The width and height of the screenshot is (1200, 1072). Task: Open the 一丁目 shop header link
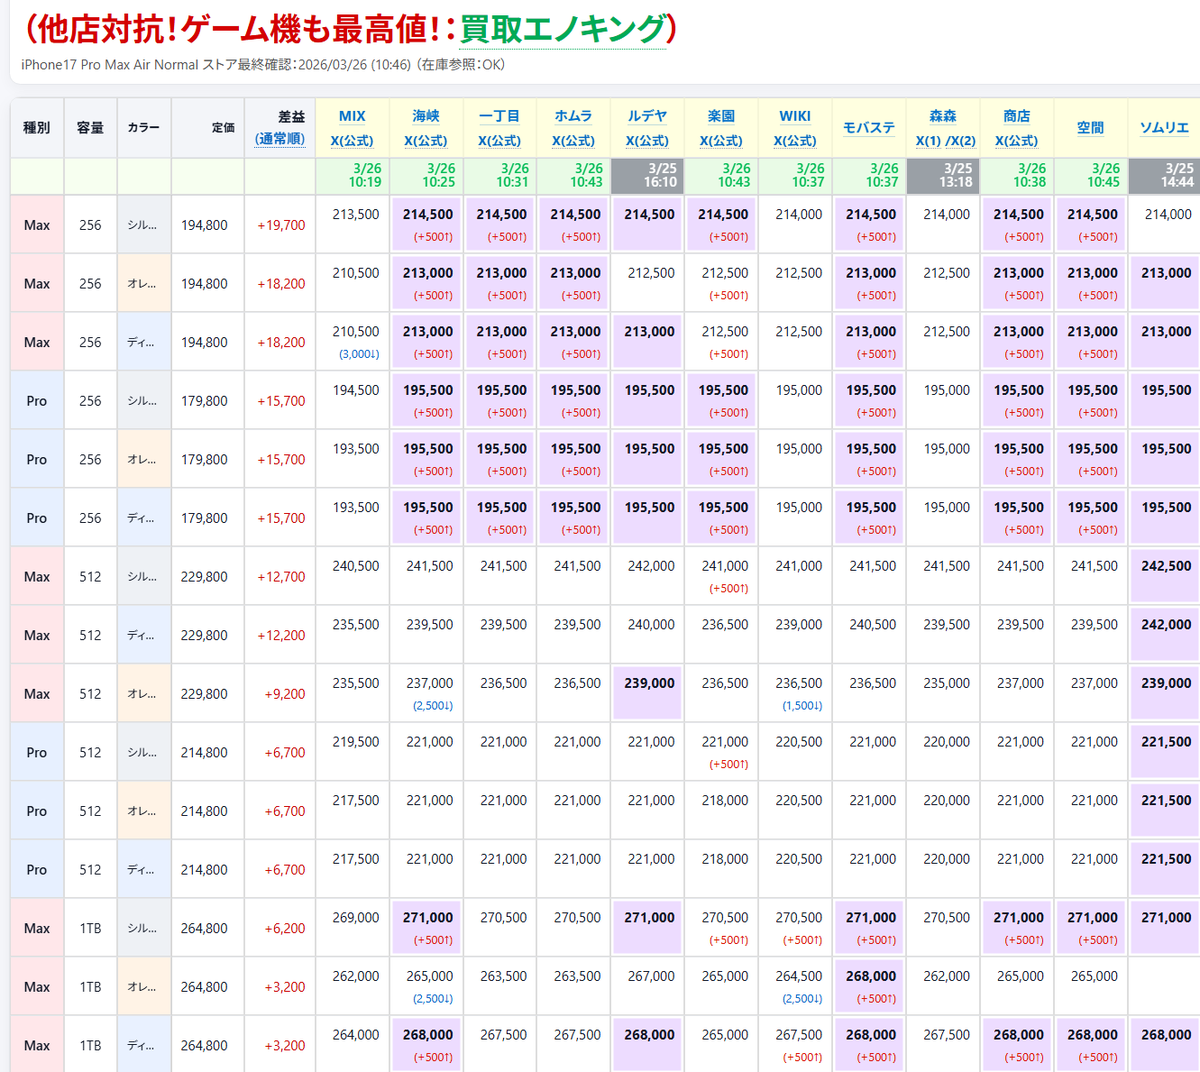tap(500, 115)
